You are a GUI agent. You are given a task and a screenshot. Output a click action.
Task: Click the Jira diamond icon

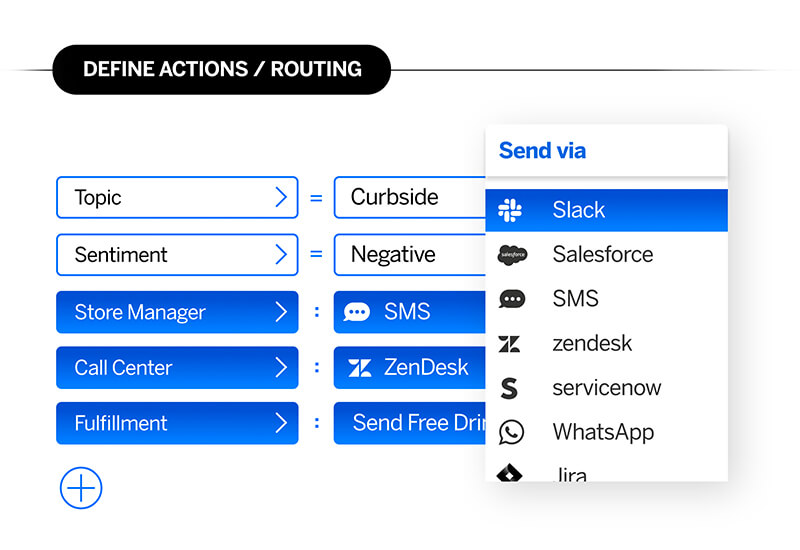click(509, 473)
